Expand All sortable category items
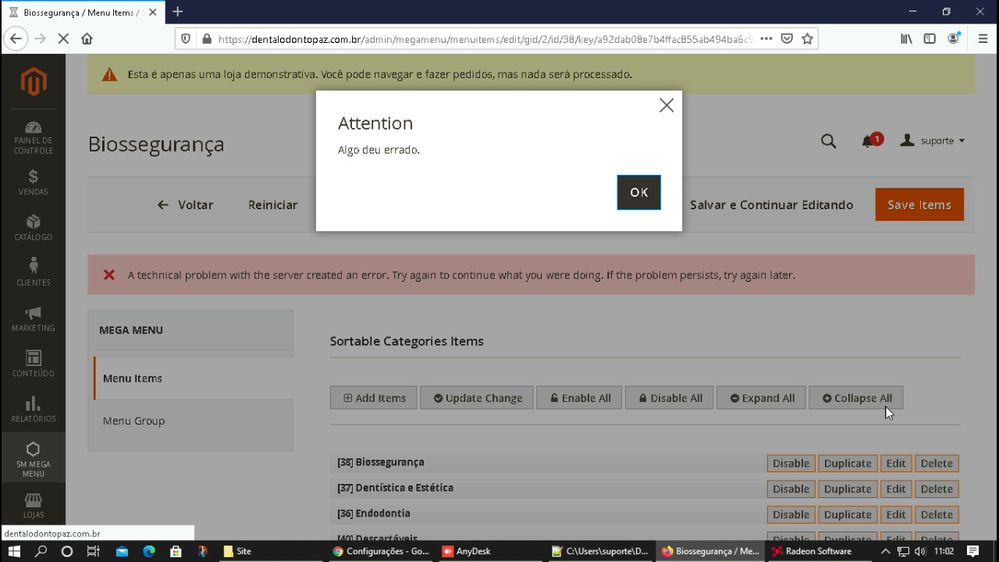Image resolution: width=999 pixels, height=562 pixels. 762,398
